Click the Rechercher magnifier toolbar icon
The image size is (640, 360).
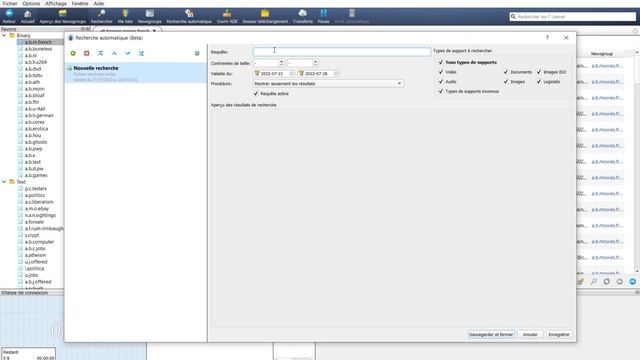101,13
